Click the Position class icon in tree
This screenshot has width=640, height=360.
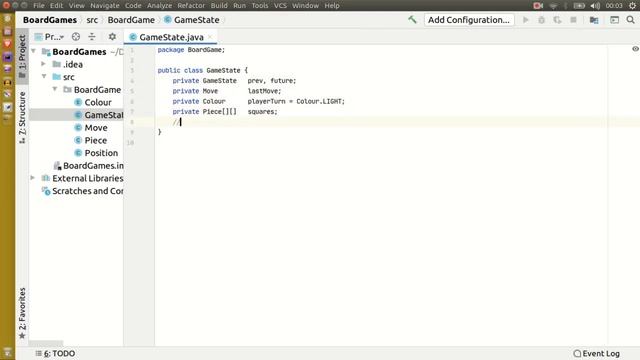[78, 153]
